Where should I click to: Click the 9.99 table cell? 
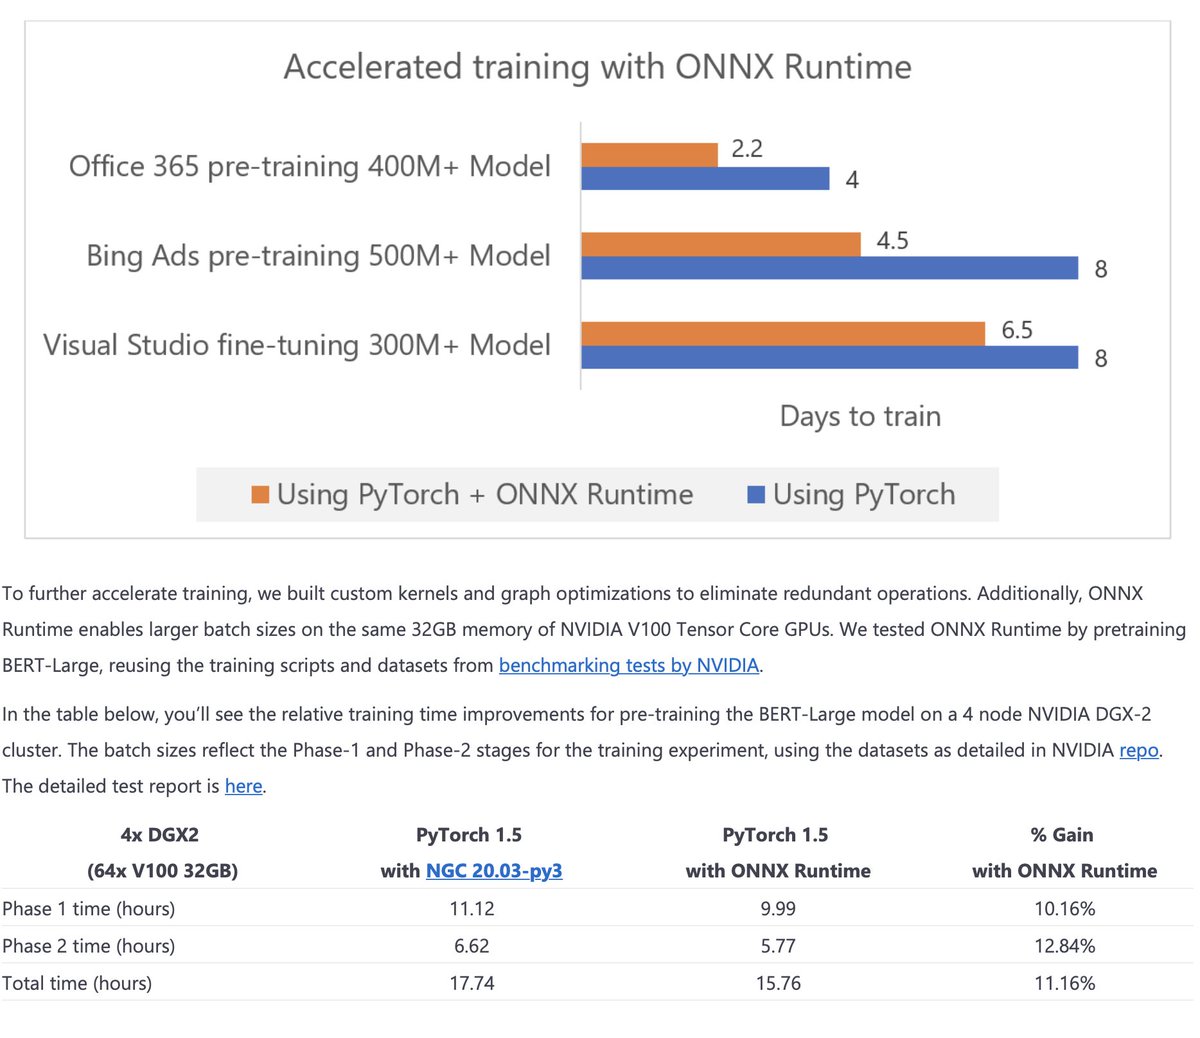pyautogui.click(x=778, y=909)
